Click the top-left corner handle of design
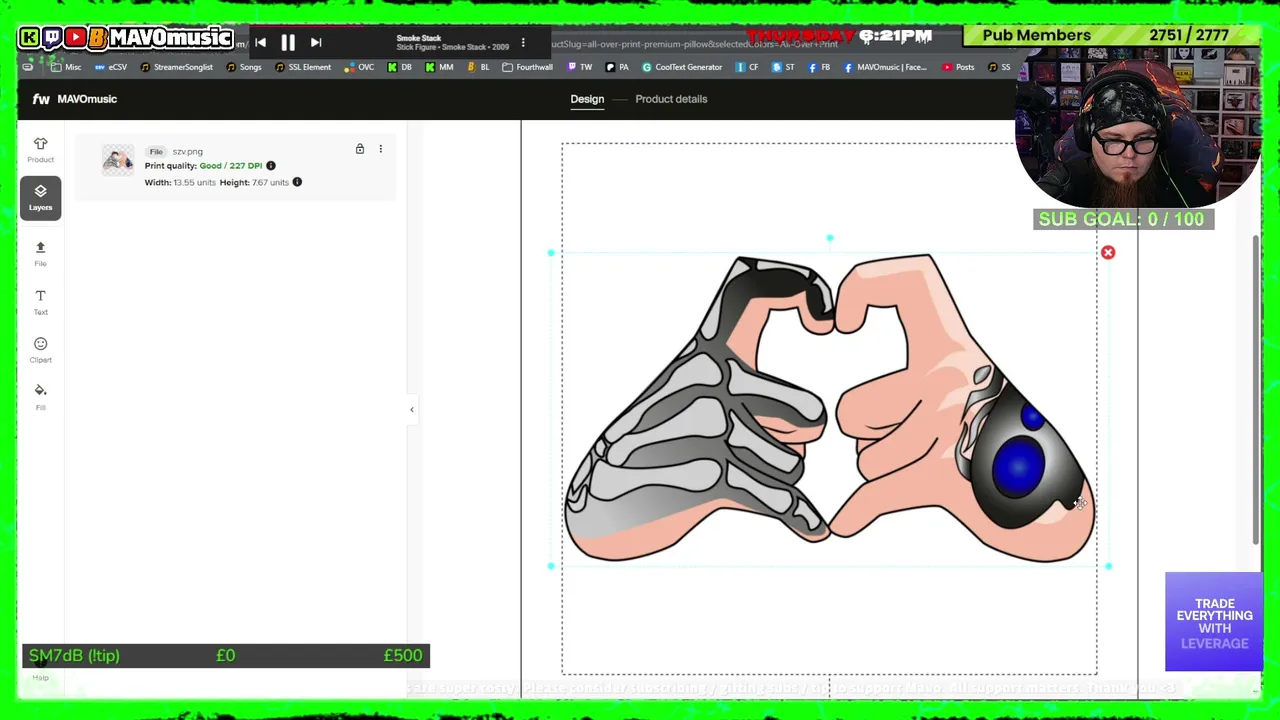Viewport: 1280px width, 720px height. (x=551, y=253)
